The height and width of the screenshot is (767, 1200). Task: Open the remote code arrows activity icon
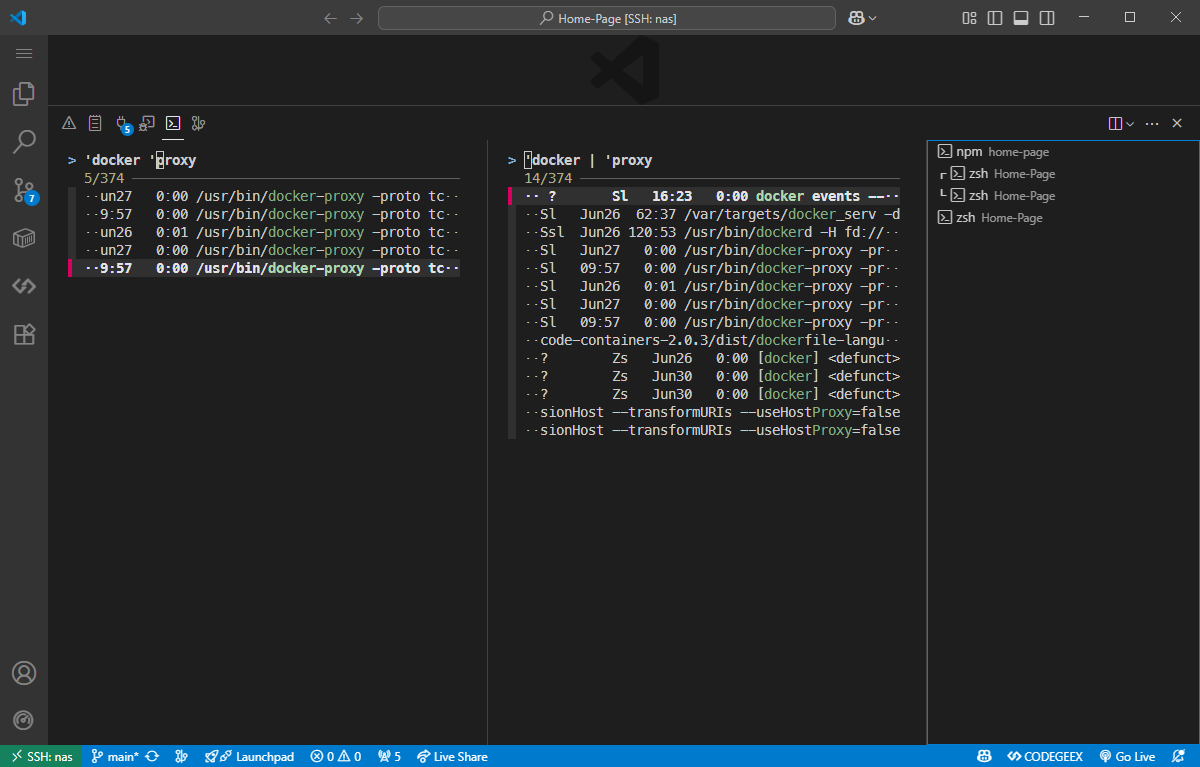click(x=24, y=286)
